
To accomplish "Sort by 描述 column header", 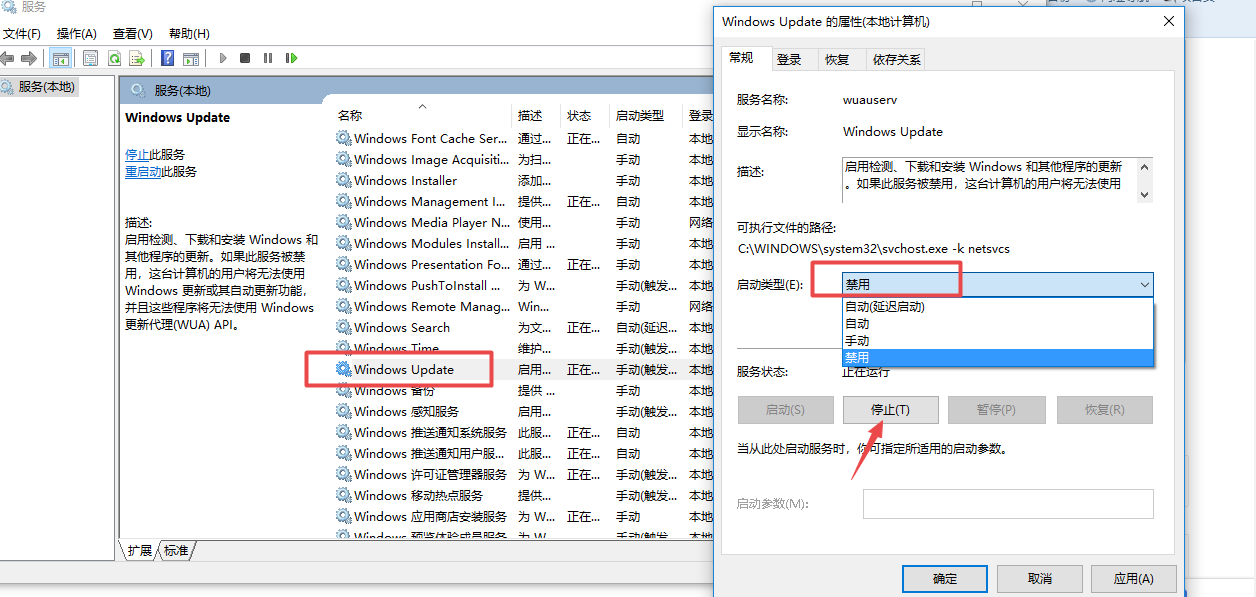I will [x=536, y=116].
